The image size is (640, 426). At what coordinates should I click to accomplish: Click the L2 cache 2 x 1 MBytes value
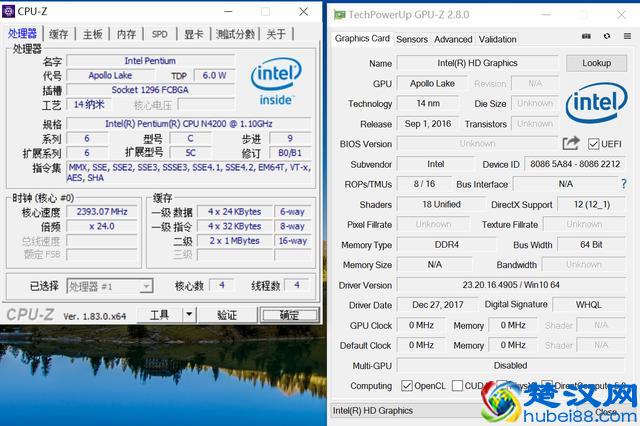click(235, 241)
